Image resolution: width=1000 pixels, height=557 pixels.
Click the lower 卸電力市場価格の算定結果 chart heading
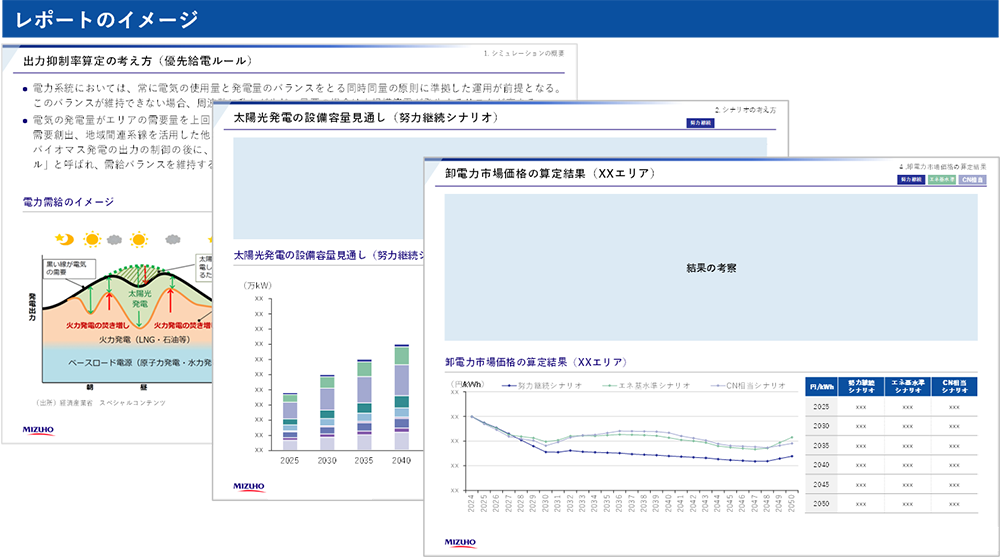tap(536, 362)
